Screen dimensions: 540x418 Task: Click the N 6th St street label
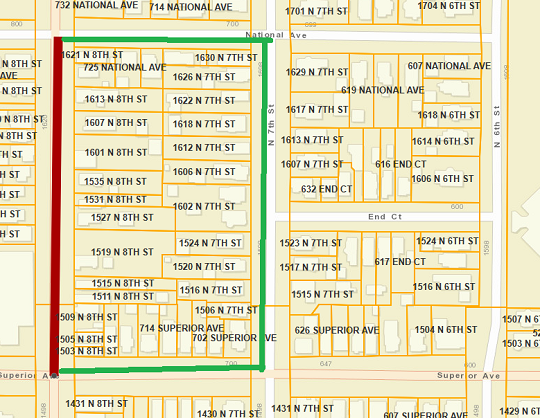[x=497, y=127]
